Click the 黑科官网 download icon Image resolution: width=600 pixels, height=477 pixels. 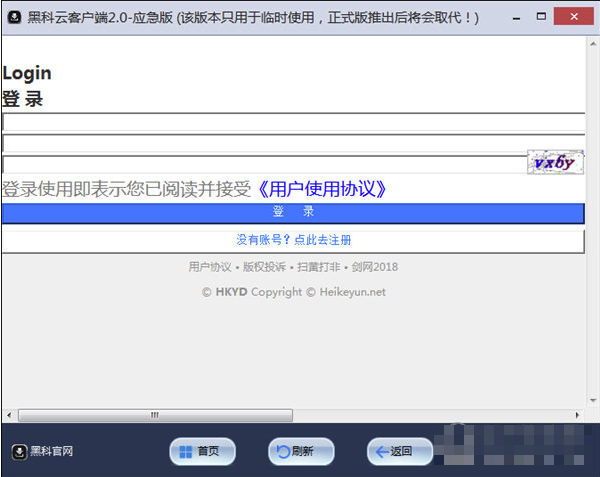19,451
